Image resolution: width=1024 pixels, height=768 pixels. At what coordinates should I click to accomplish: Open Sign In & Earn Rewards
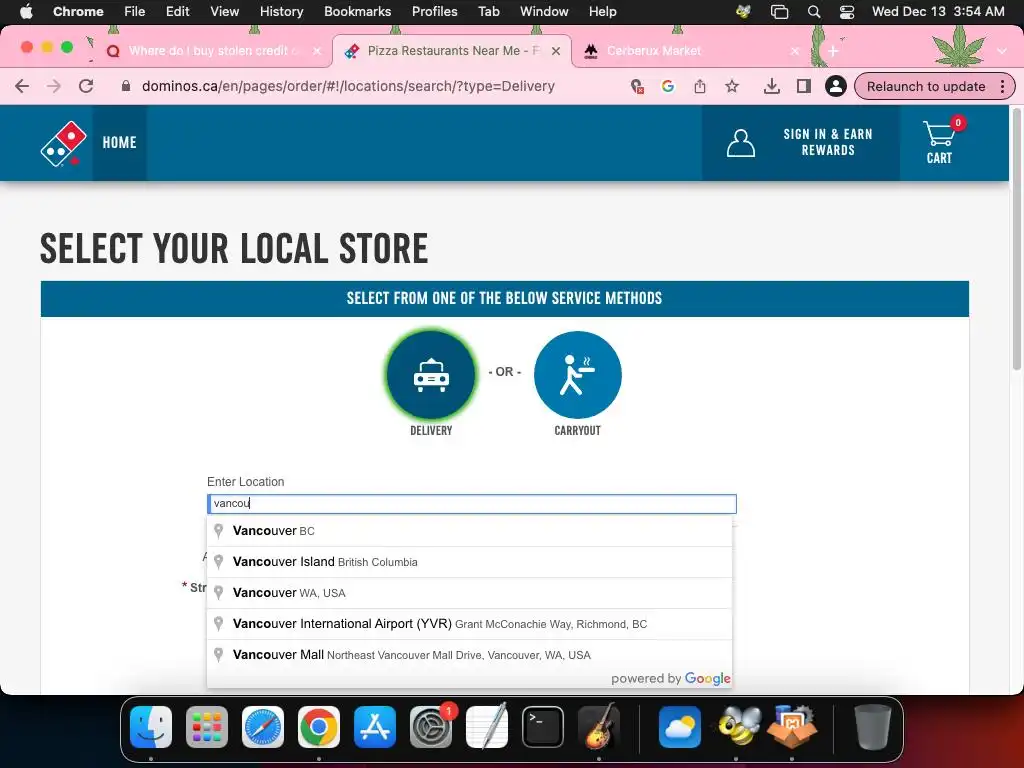click(x=827, y=142)
